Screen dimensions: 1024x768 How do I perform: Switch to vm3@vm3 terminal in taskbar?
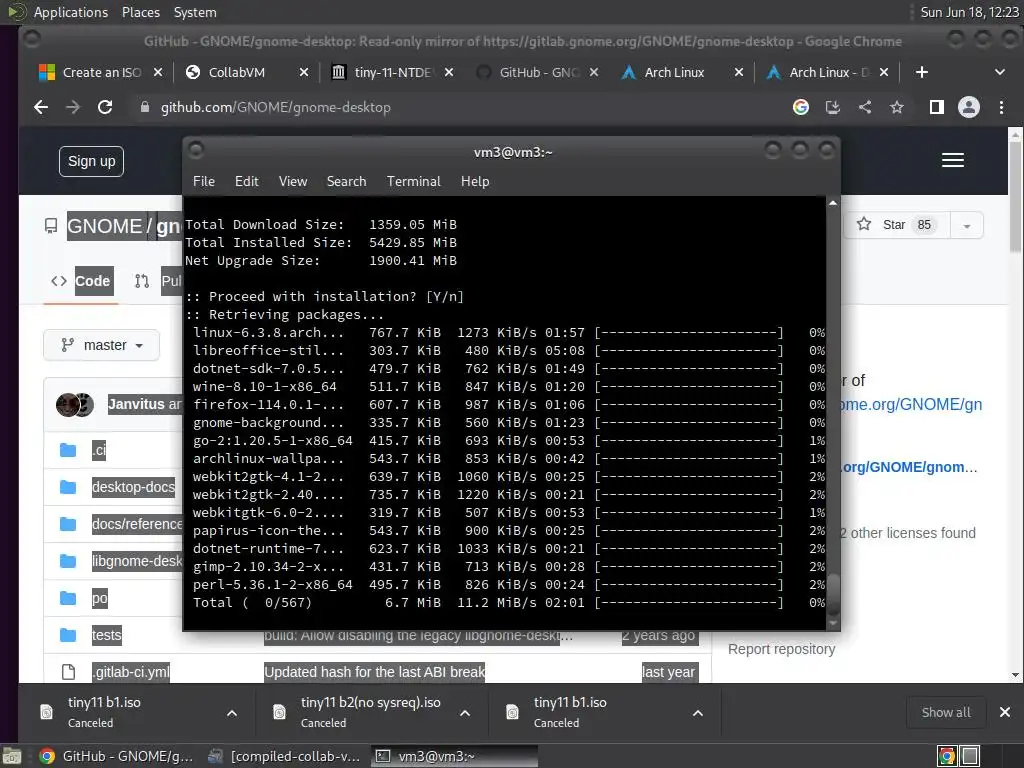[x=454, y=756]
